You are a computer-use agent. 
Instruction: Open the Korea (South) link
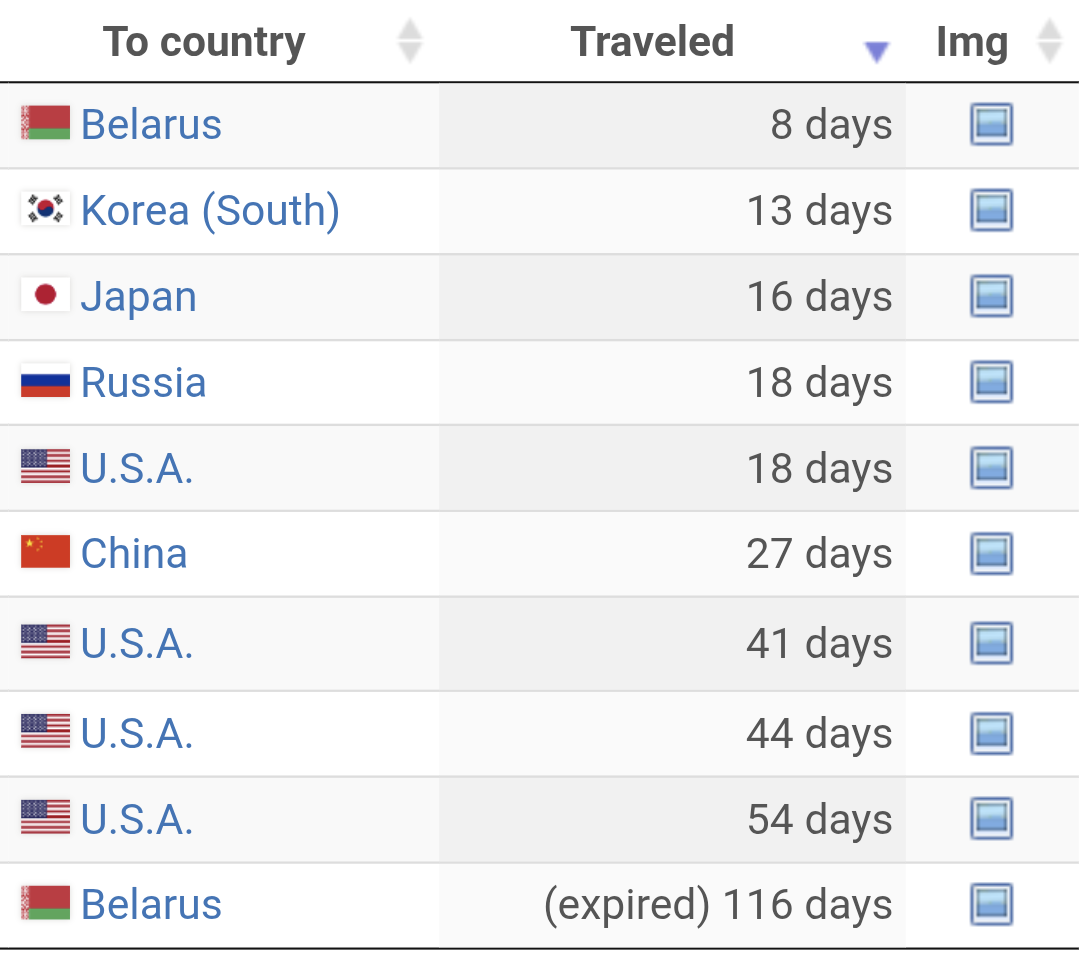[x=210, y=211]
